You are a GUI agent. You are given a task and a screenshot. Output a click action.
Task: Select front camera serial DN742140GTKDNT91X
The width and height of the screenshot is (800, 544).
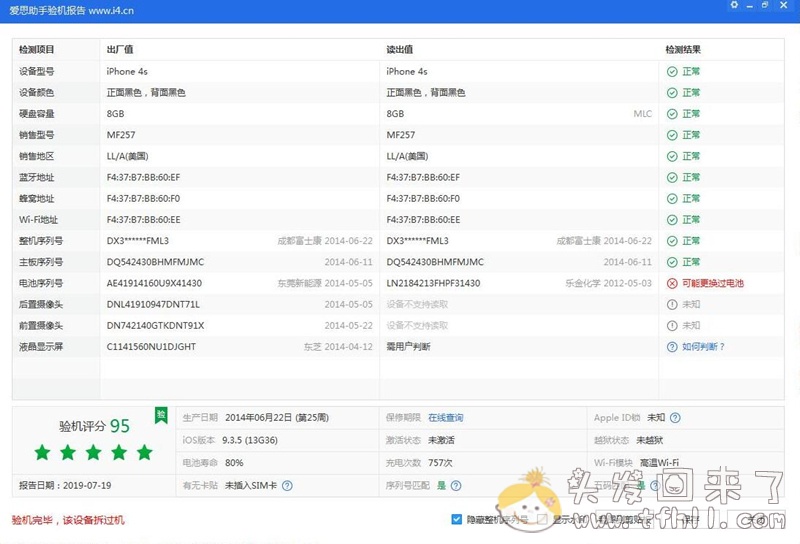155,326
